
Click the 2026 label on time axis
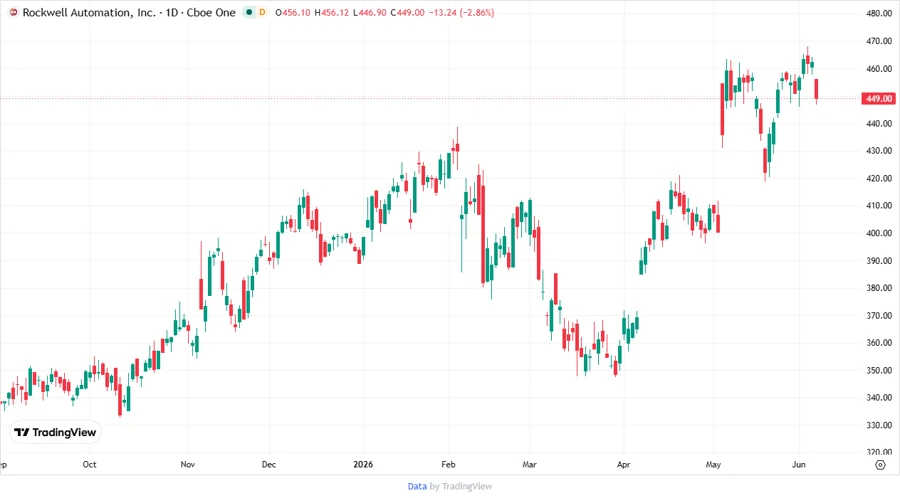tap(363, 464)
